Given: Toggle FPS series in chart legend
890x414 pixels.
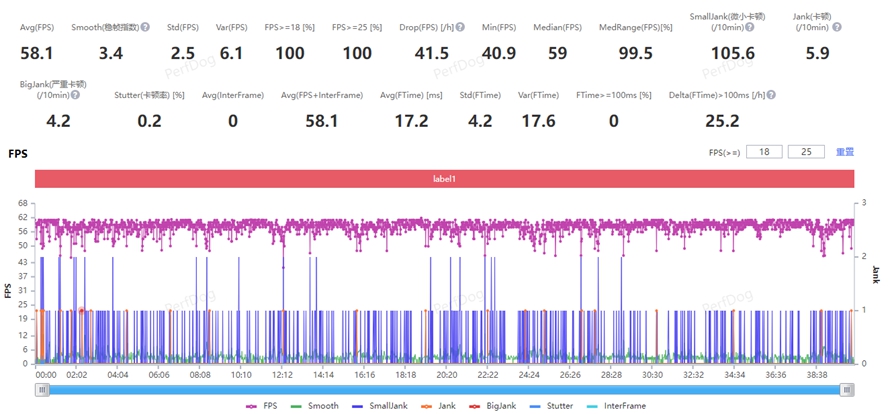Looking at the screenshot, I should pyautogui.click(x=264, y=406).
